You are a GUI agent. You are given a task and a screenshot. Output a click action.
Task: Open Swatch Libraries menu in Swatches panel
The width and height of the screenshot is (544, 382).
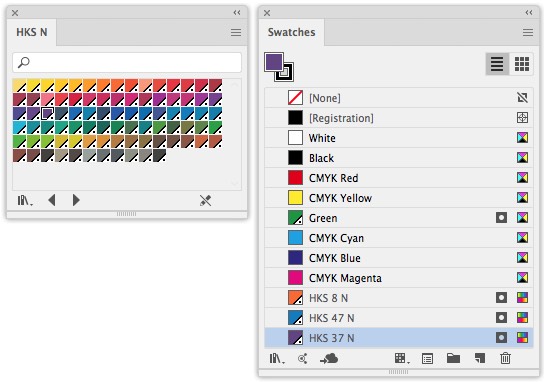click(277, 358)
